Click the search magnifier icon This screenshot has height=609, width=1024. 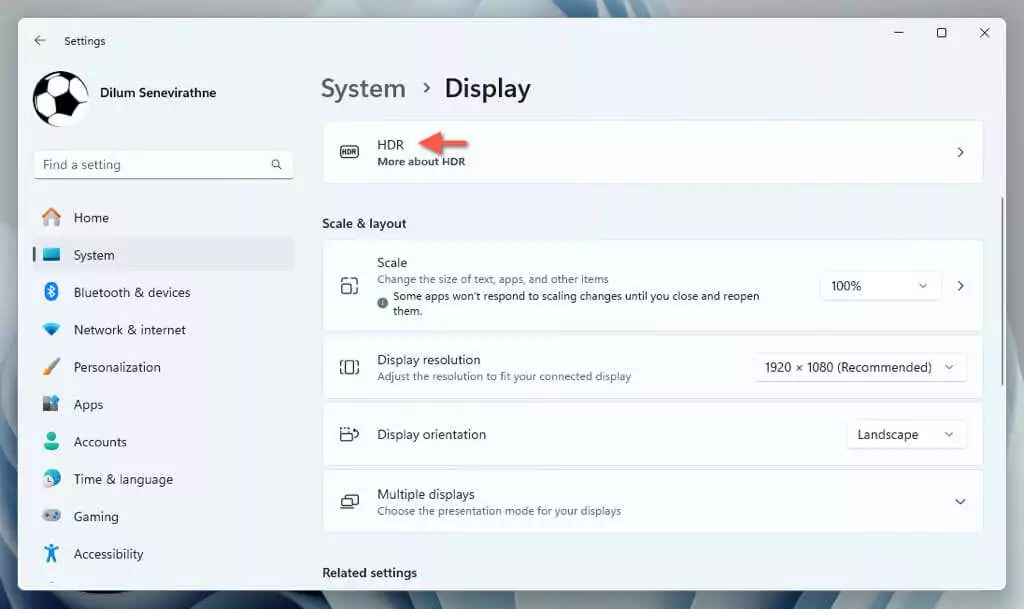click(276, 164)
